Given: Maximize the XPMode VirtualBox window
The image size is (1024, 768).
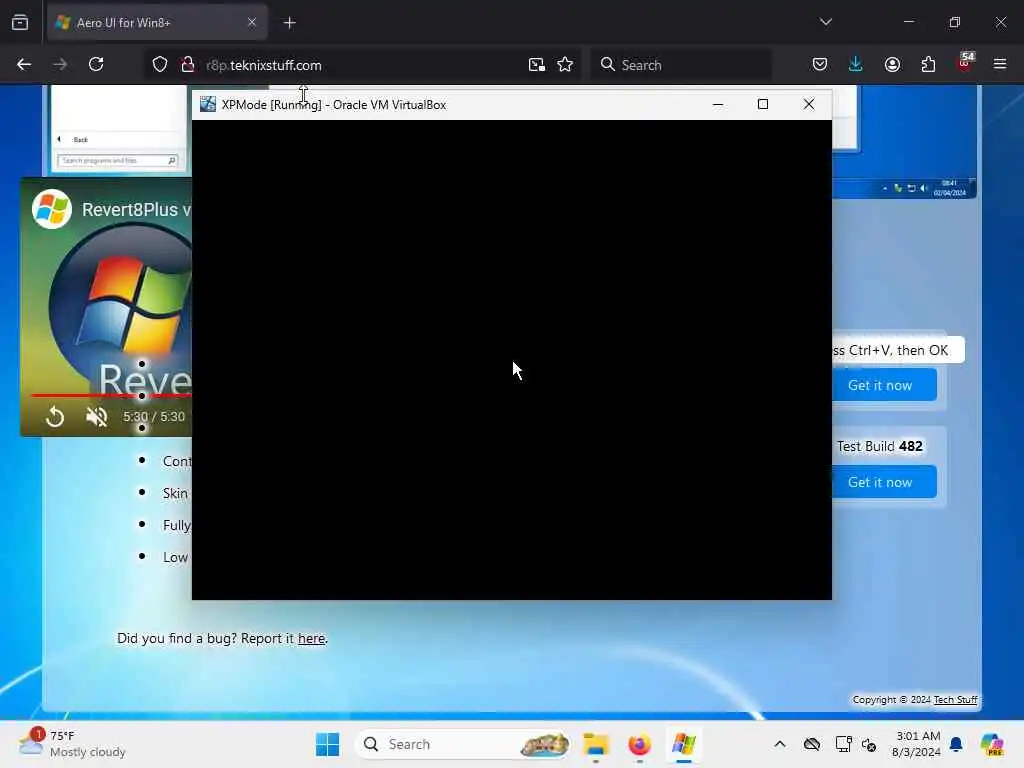Looking at the screenshot, I should (763, 104).
